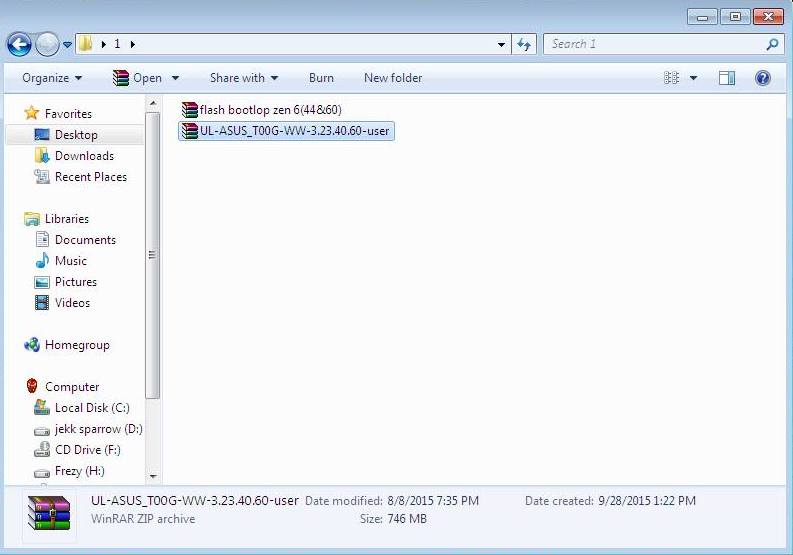Expand the arrow before folder '1' in address bar
The height and width of the screenshot is (555, 793).
pyautogui.click(x=104, y=45)
